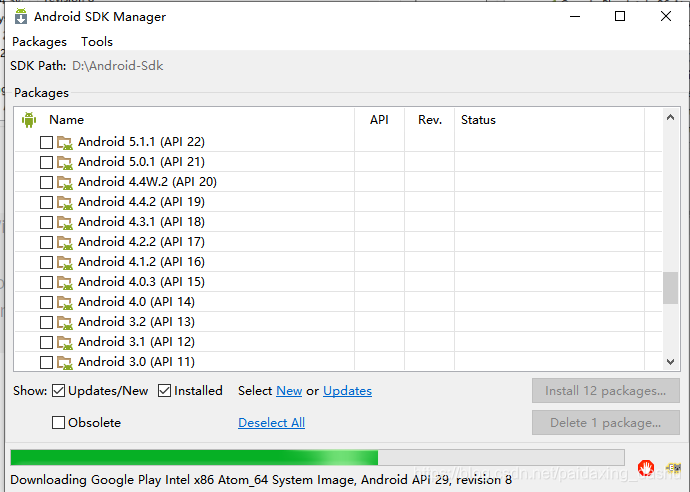
Task: Click the folder icon for Android 3.2 (API 13)
Action: coord(65,323)
